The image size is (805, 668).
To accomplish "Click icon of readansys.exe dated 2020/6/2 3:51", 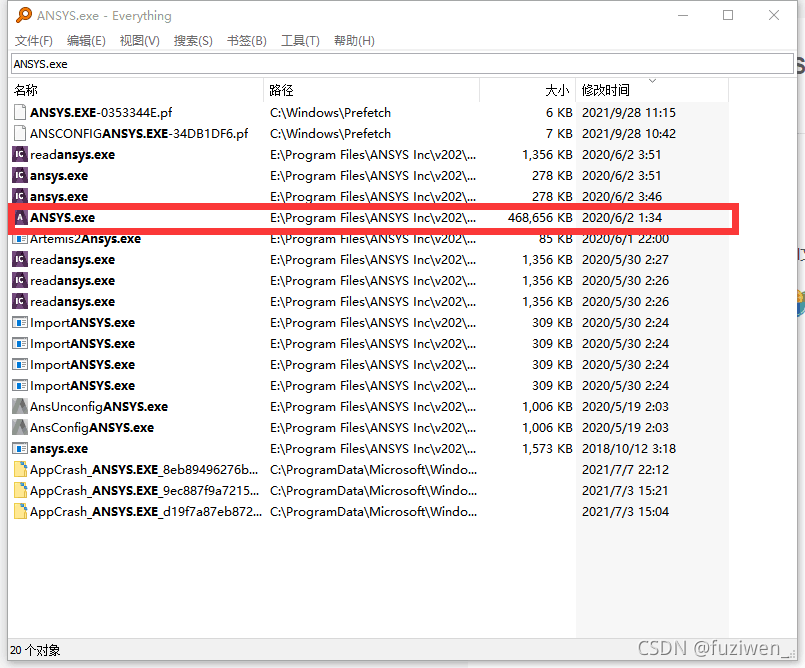I will pyautogui.click(x=20, y=154).
